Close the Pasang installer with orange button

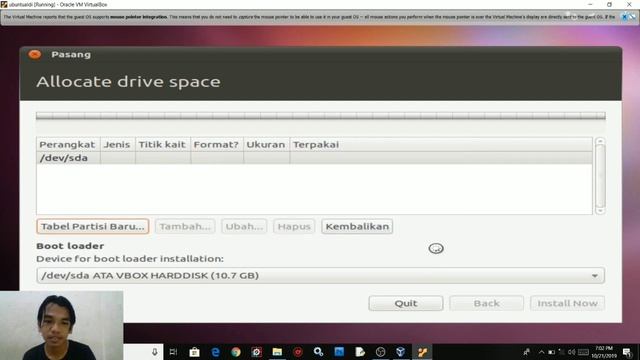[35, 54]
